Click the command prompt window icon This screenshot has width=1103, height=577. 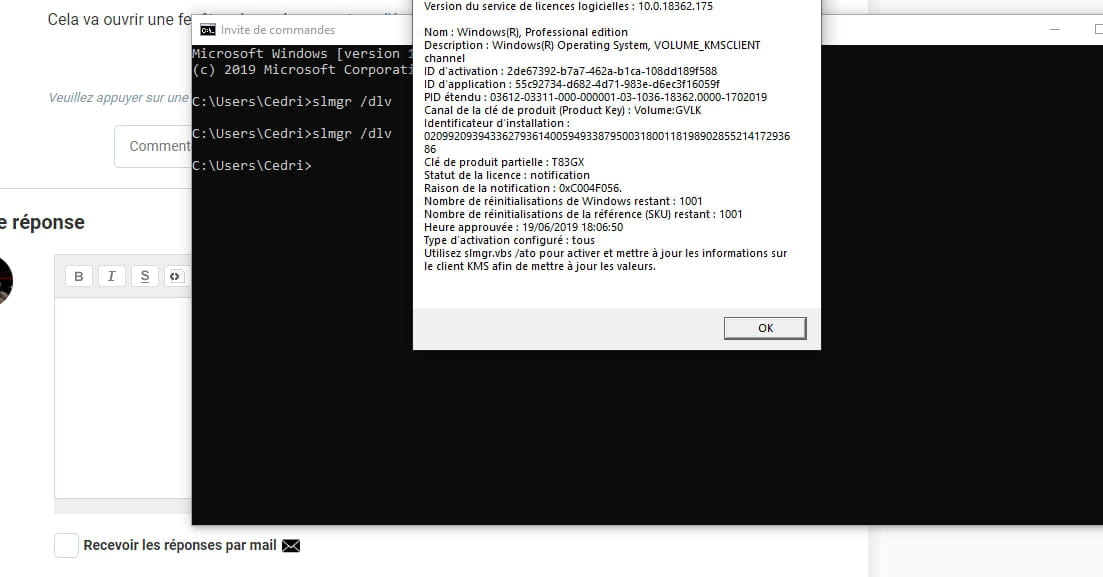208,30
